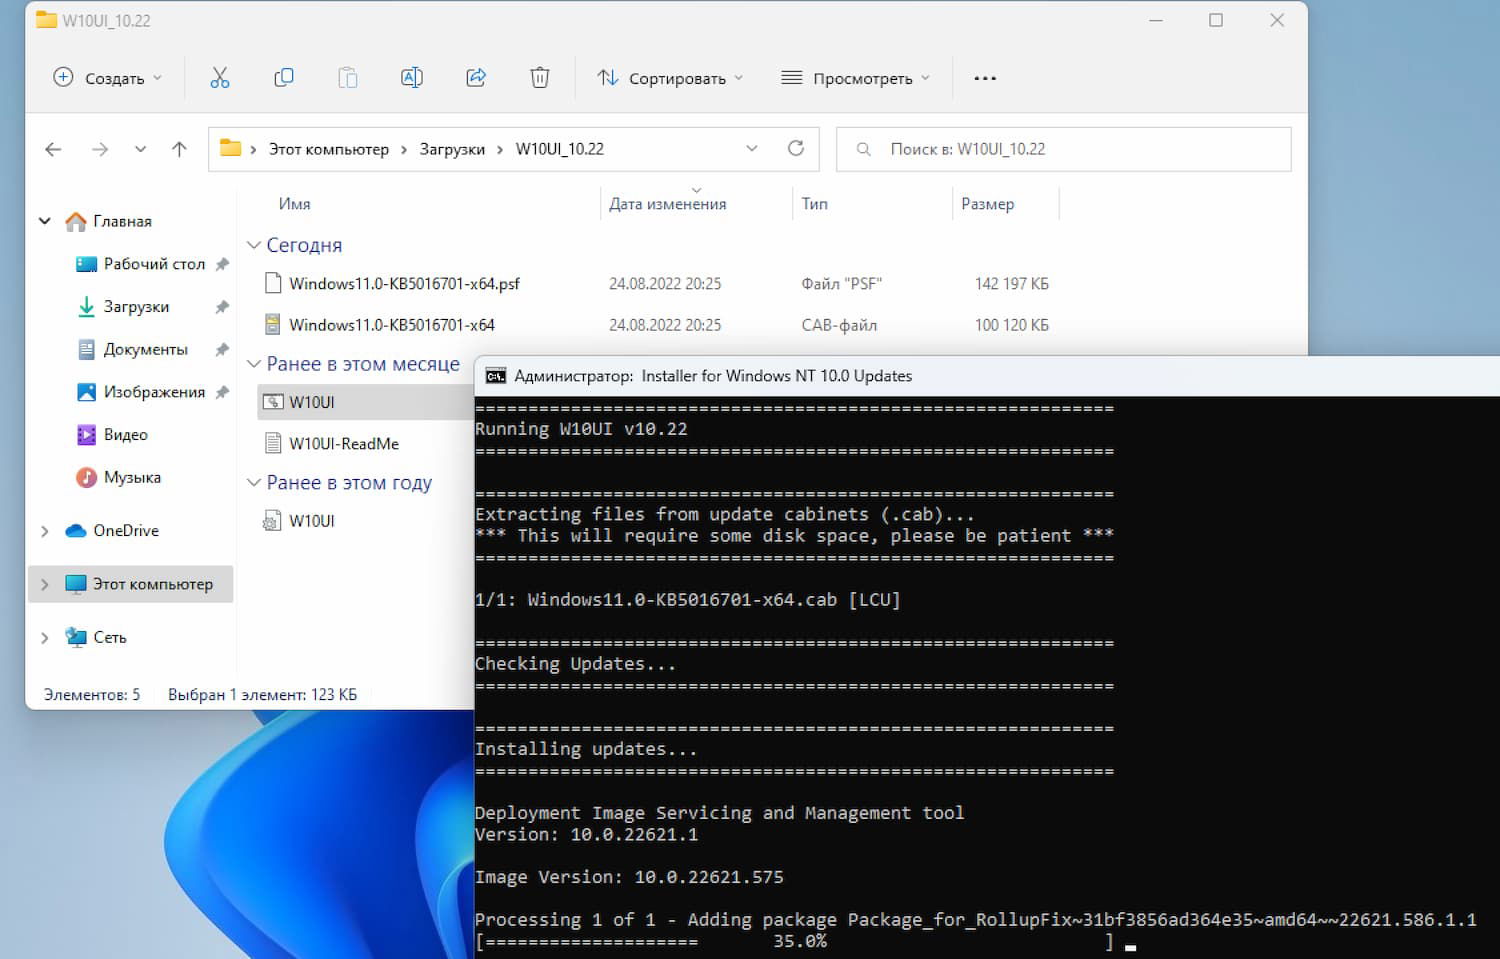
Task: Click the 142 197 КБ size cell
Action: tap(1012, 284)
